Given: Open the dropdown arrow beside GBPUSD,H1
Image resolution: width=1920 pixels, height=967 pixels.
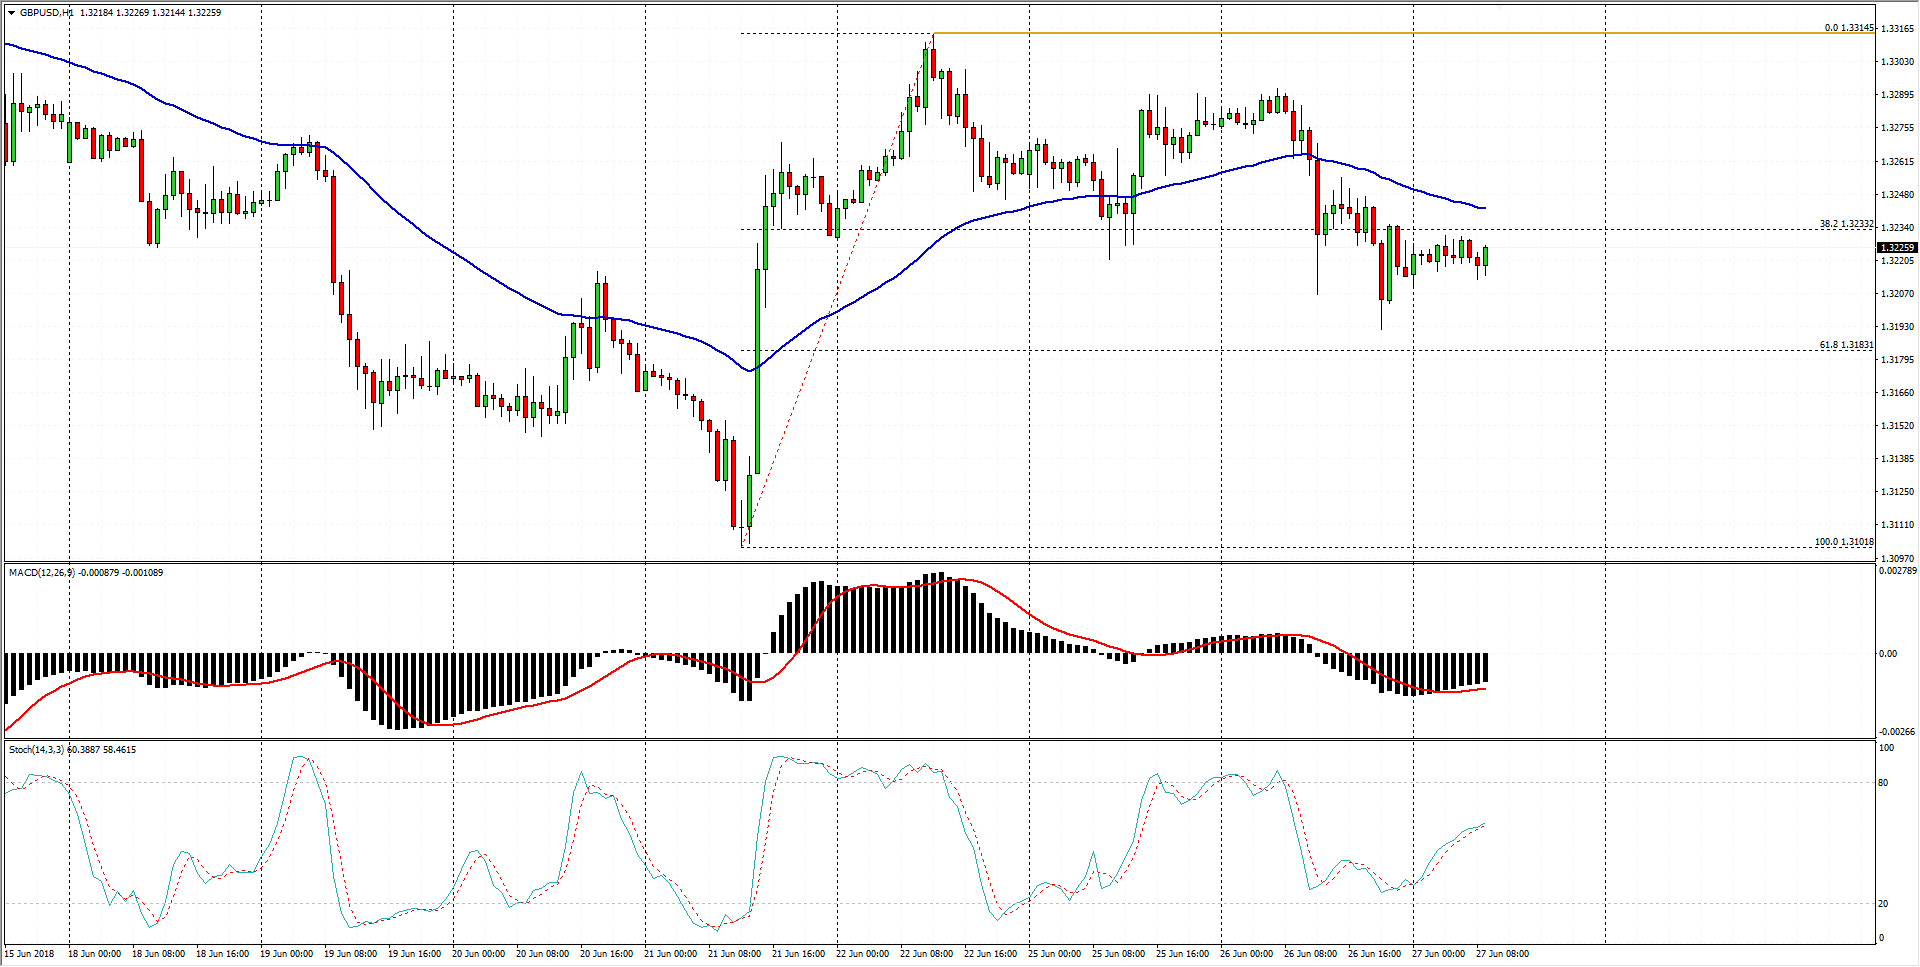Looking at the screenshot, I should pyautogui.click(x=11, y=13).
